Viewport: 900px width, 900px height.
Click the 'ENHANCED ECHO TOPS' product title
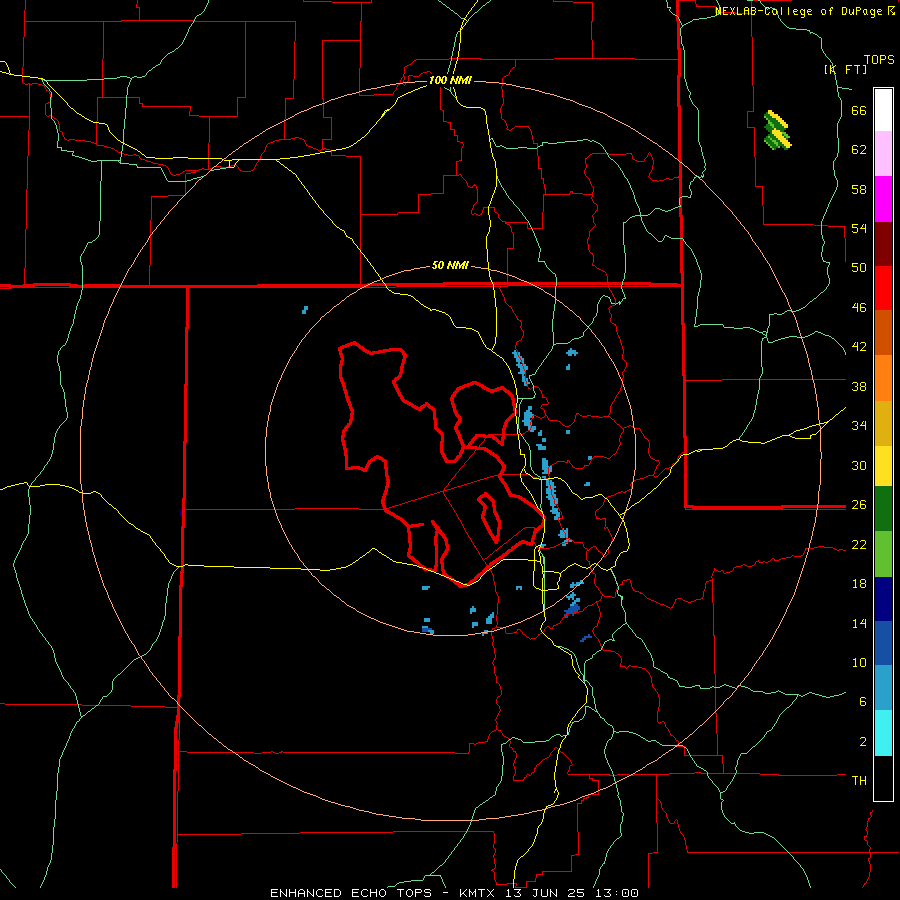coord(351,893)
